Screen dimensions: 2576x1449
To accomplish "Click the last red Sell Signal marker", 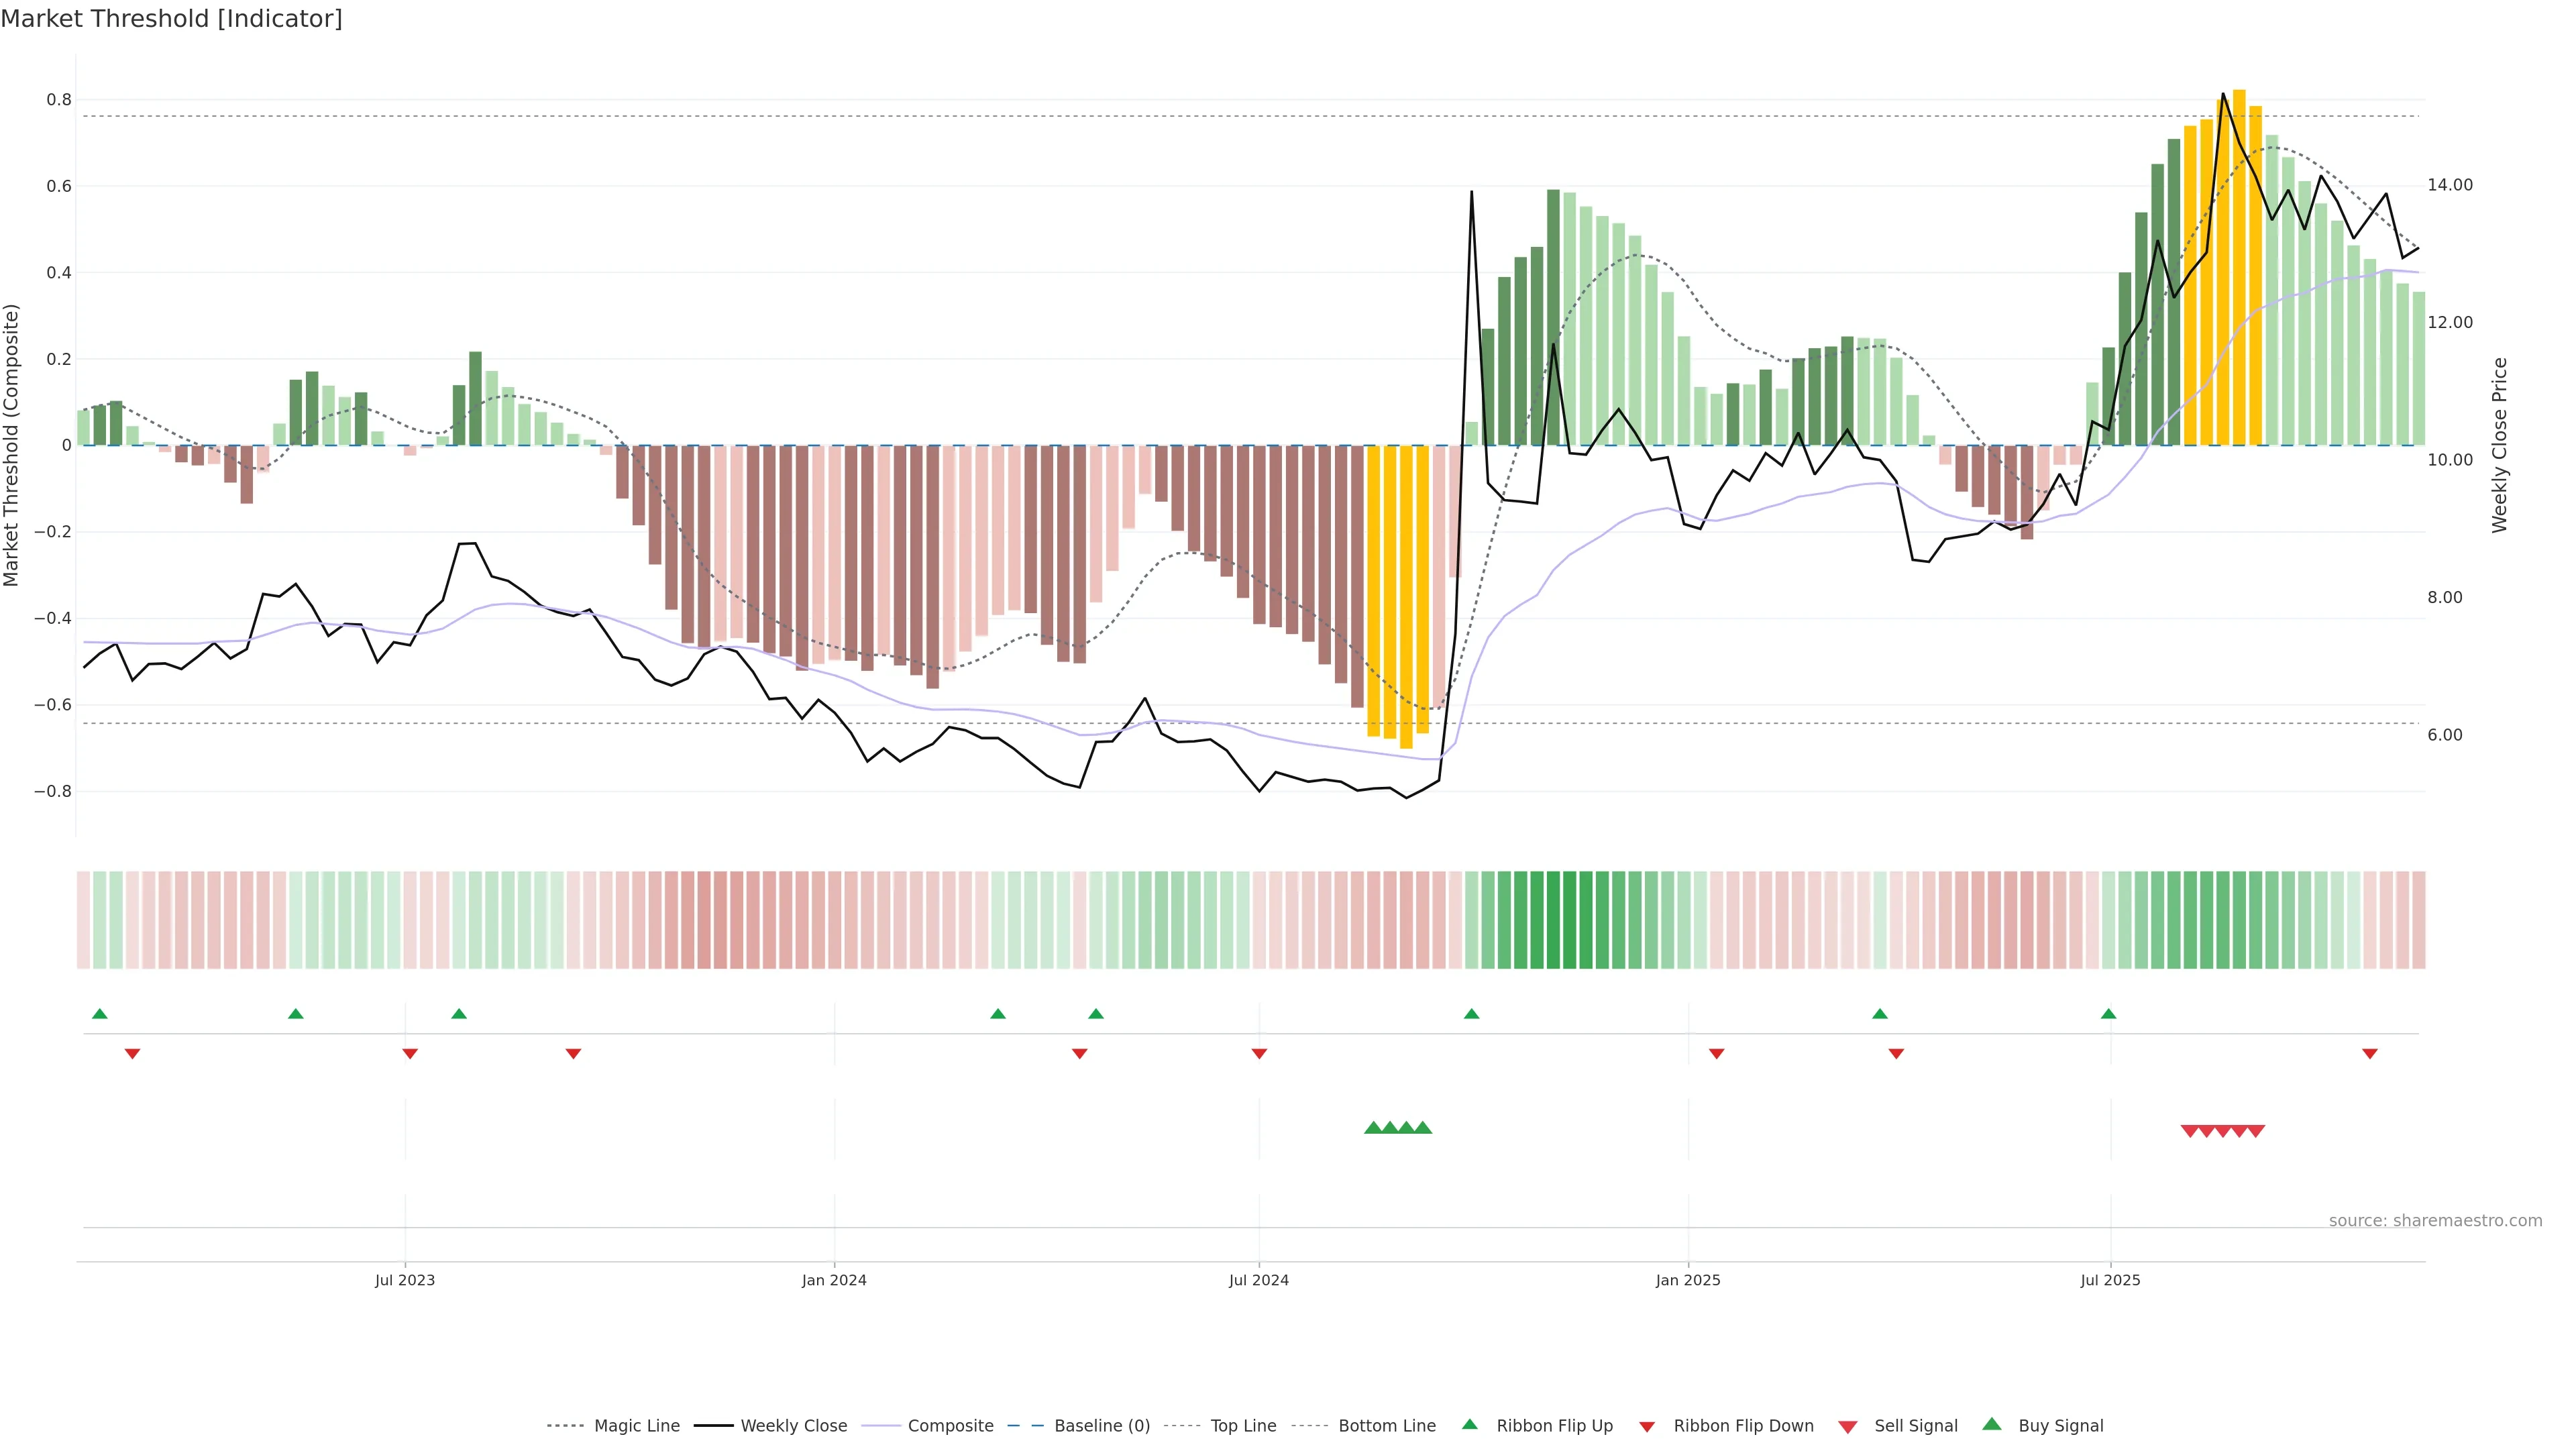I will click(x=2256, y=1131).
